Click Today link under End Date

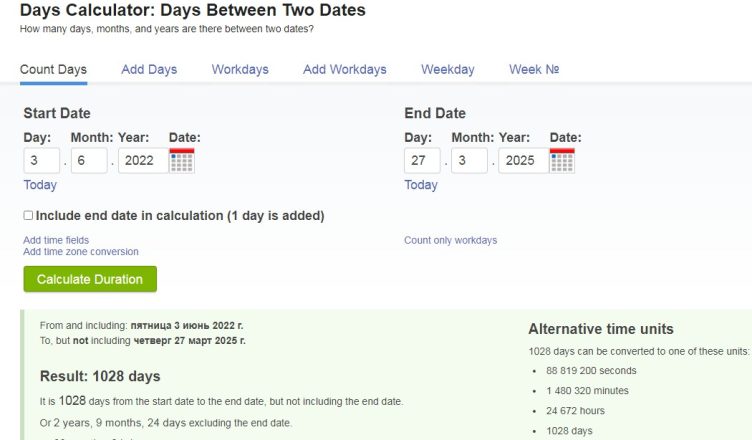(x=421, y=185)
